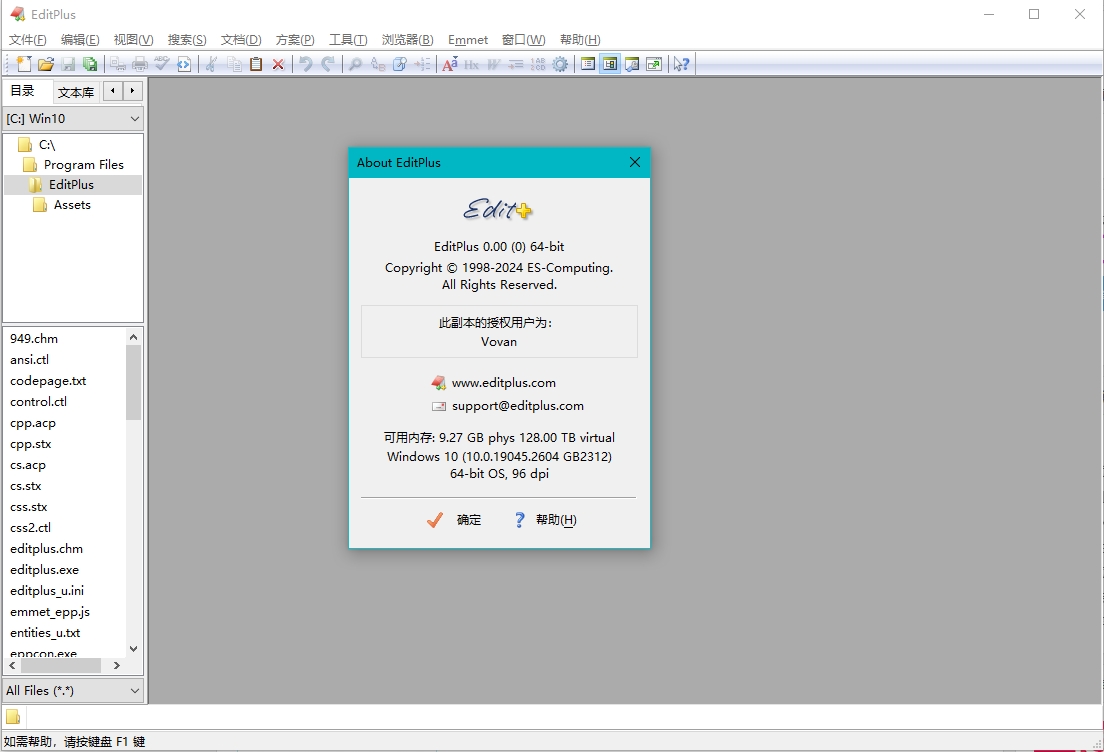This screenshot has width=1104, height=752.
Task: Select the cpp.stx file
Action: coord(30,444)
